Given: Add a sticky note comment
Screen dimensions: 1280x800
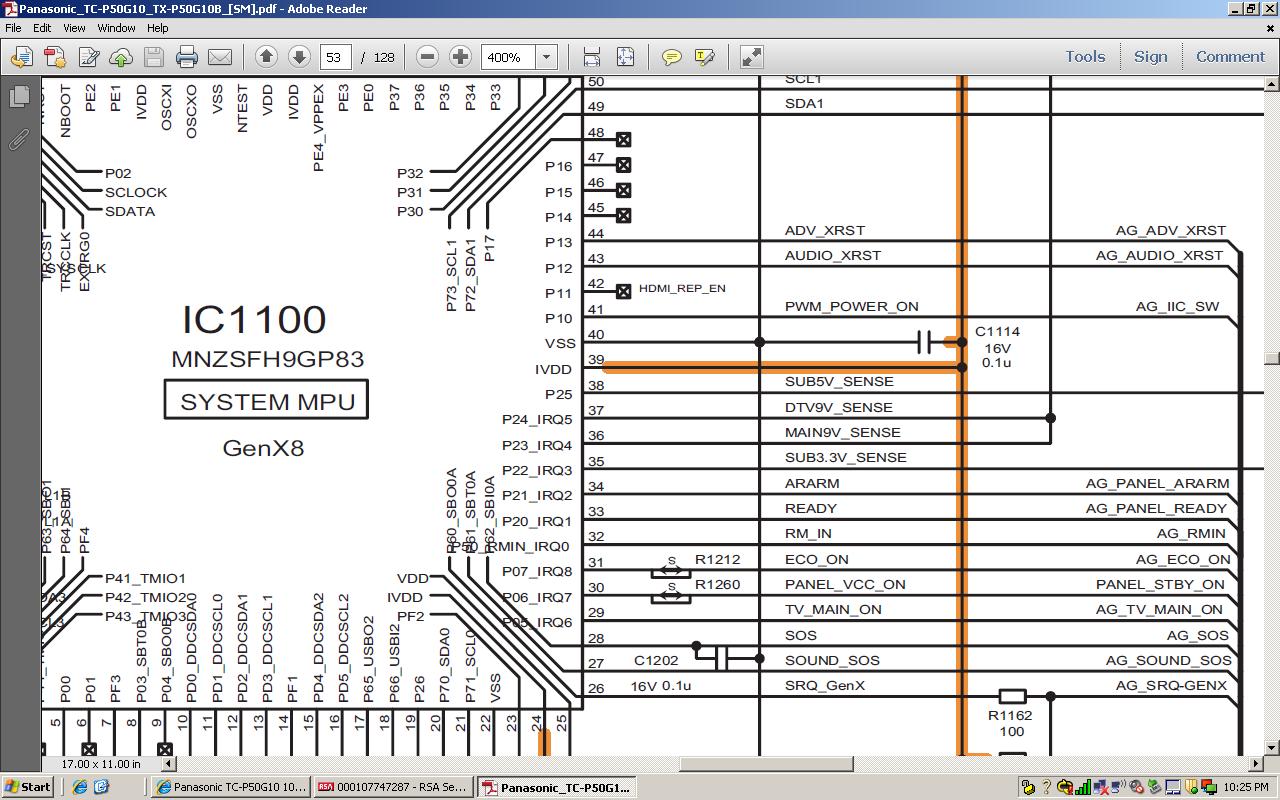Looking at the screenshot, I should click(x=672, y=57).
